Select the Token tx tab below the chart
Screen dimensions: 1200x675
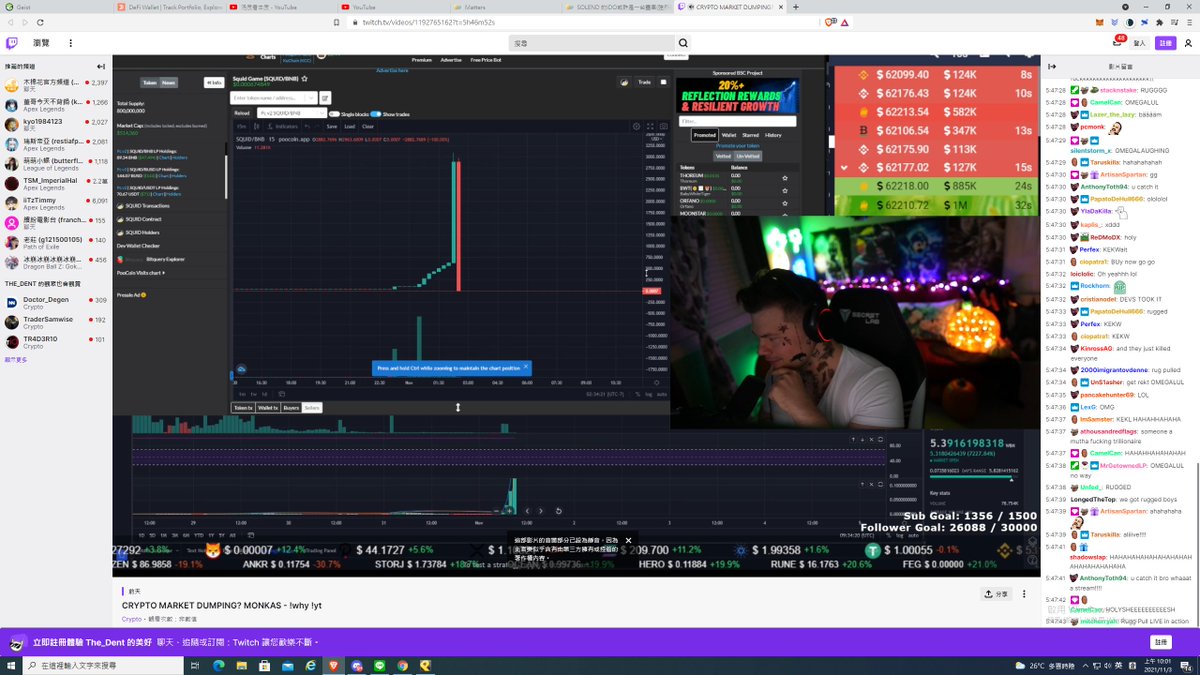coord(243,408)
